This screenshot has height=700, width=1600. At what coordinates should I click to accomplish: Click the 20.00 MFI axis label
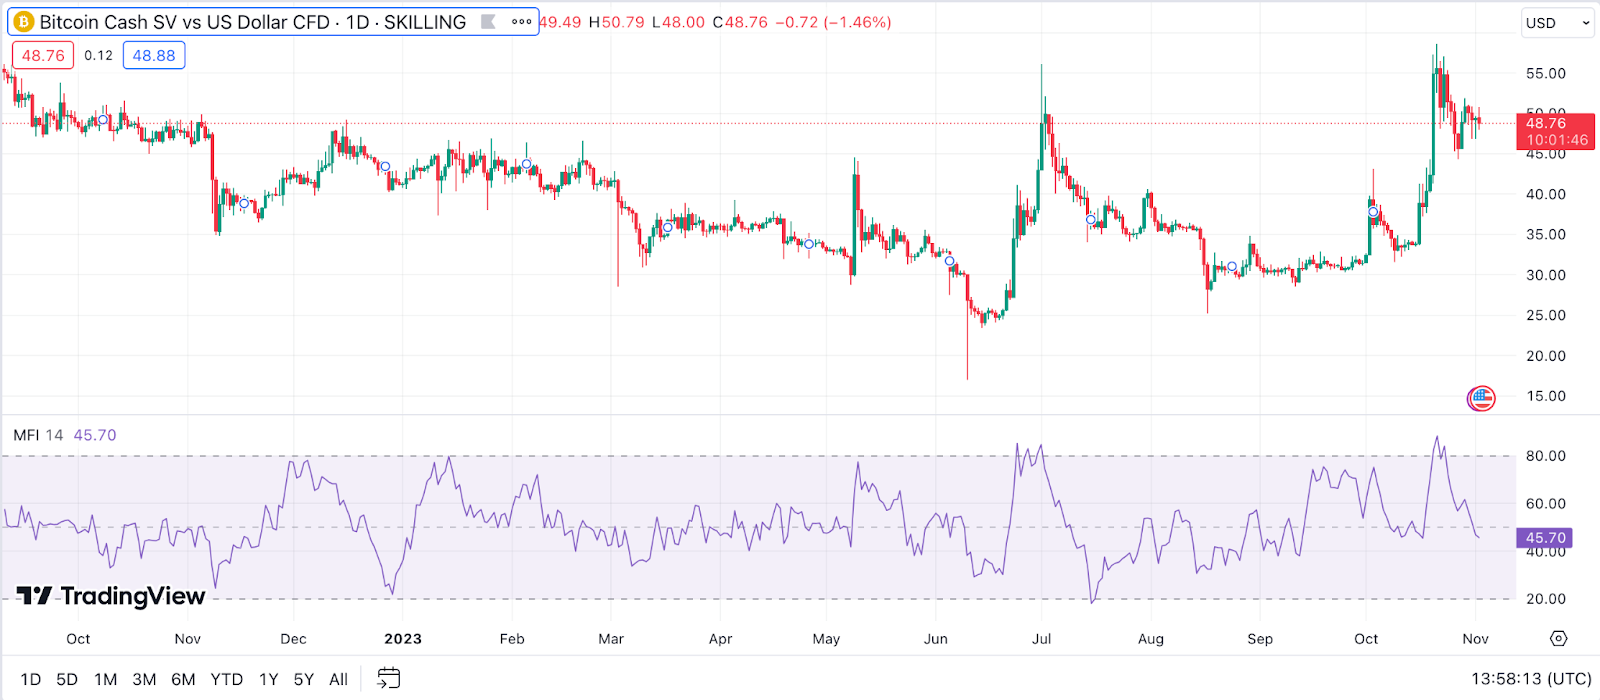pos(1545,599)
